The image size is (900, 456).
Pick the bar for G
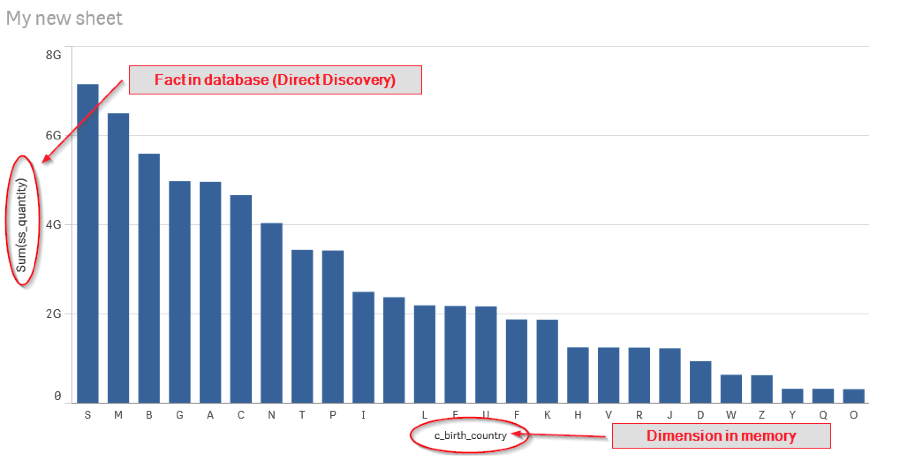(179, 292)
